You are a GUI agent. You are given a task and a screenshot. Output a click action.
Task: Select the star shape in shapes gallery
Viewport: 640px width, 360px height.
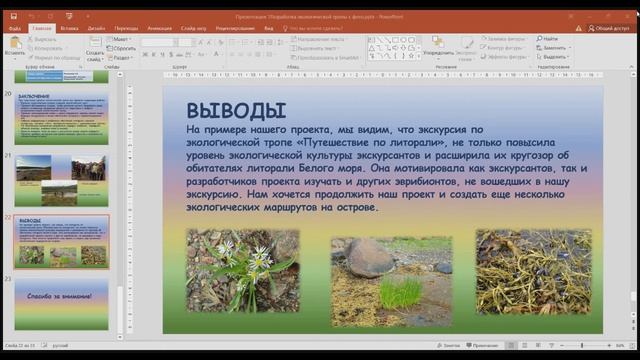411,56
